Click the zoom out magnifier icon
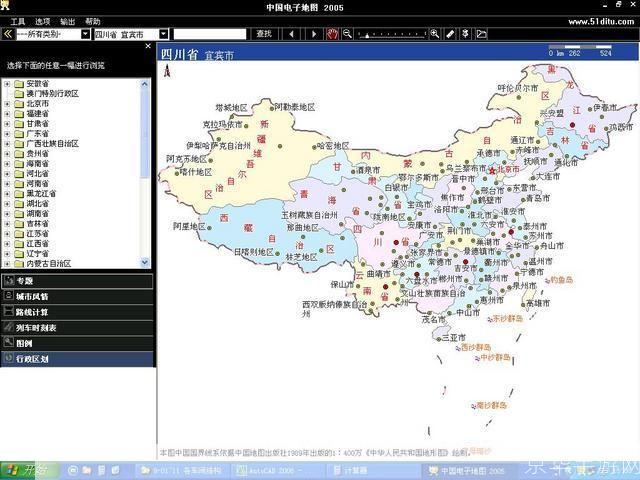This screenshot has width=640, height=480. [347, 34]
